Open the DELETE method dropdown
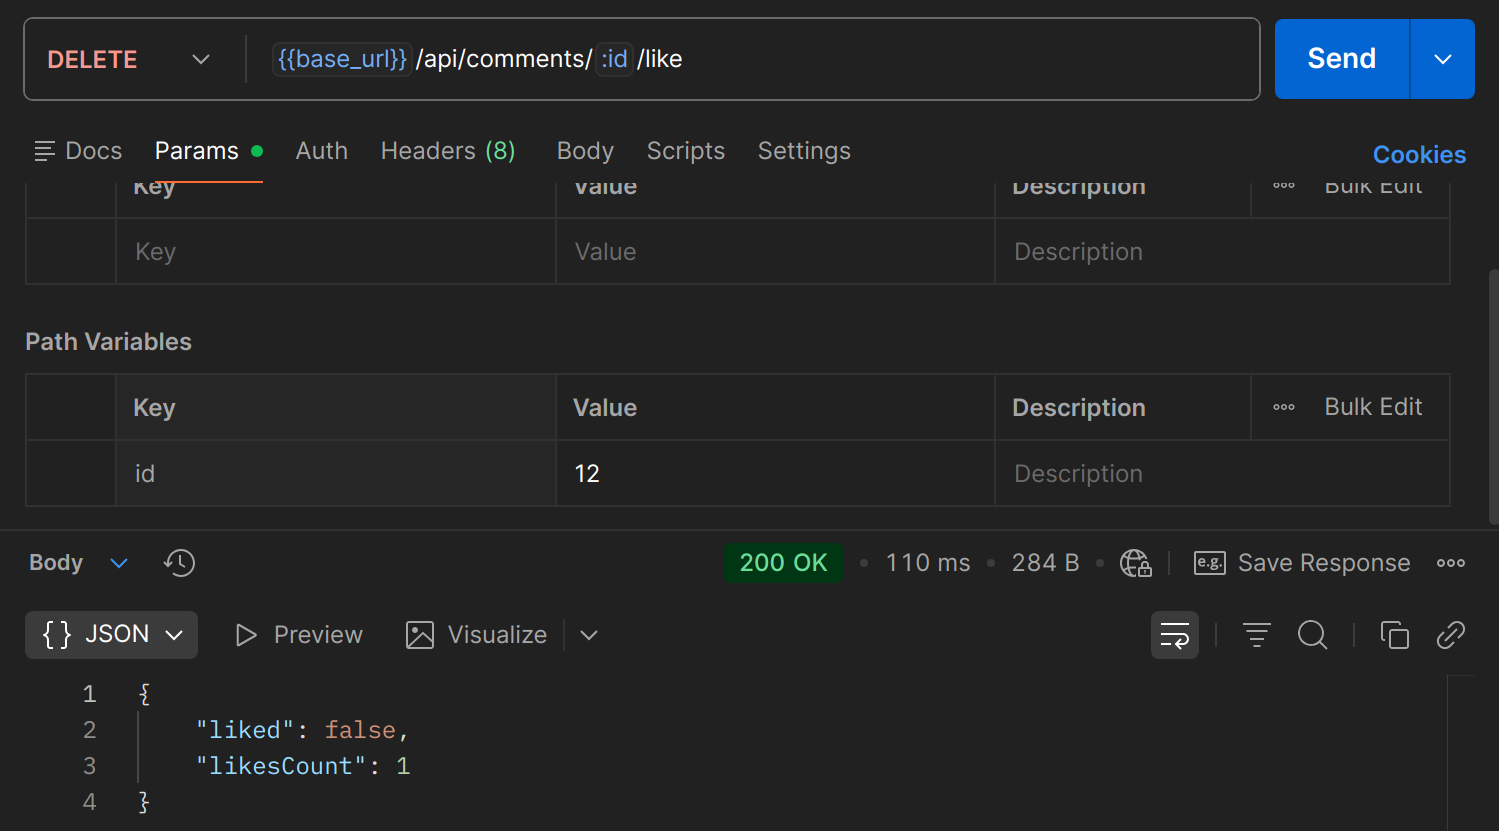The height and width of the screenshot is (831, 1499). point(128,59)
